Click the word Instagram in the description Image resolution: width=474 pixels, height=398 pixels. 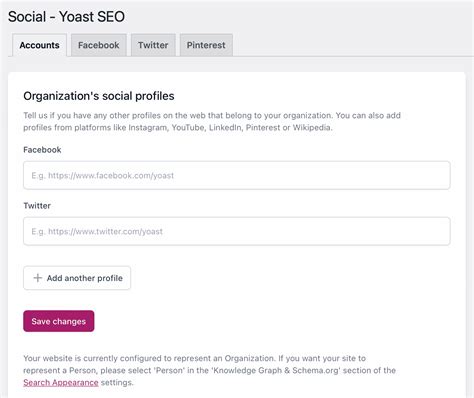pos(148,128)
